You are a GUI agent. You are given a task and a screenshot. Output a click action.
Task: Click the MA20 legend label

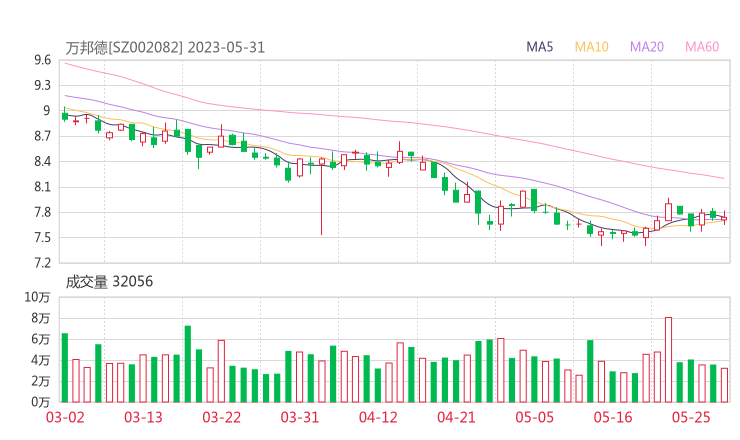coord(647,47)
